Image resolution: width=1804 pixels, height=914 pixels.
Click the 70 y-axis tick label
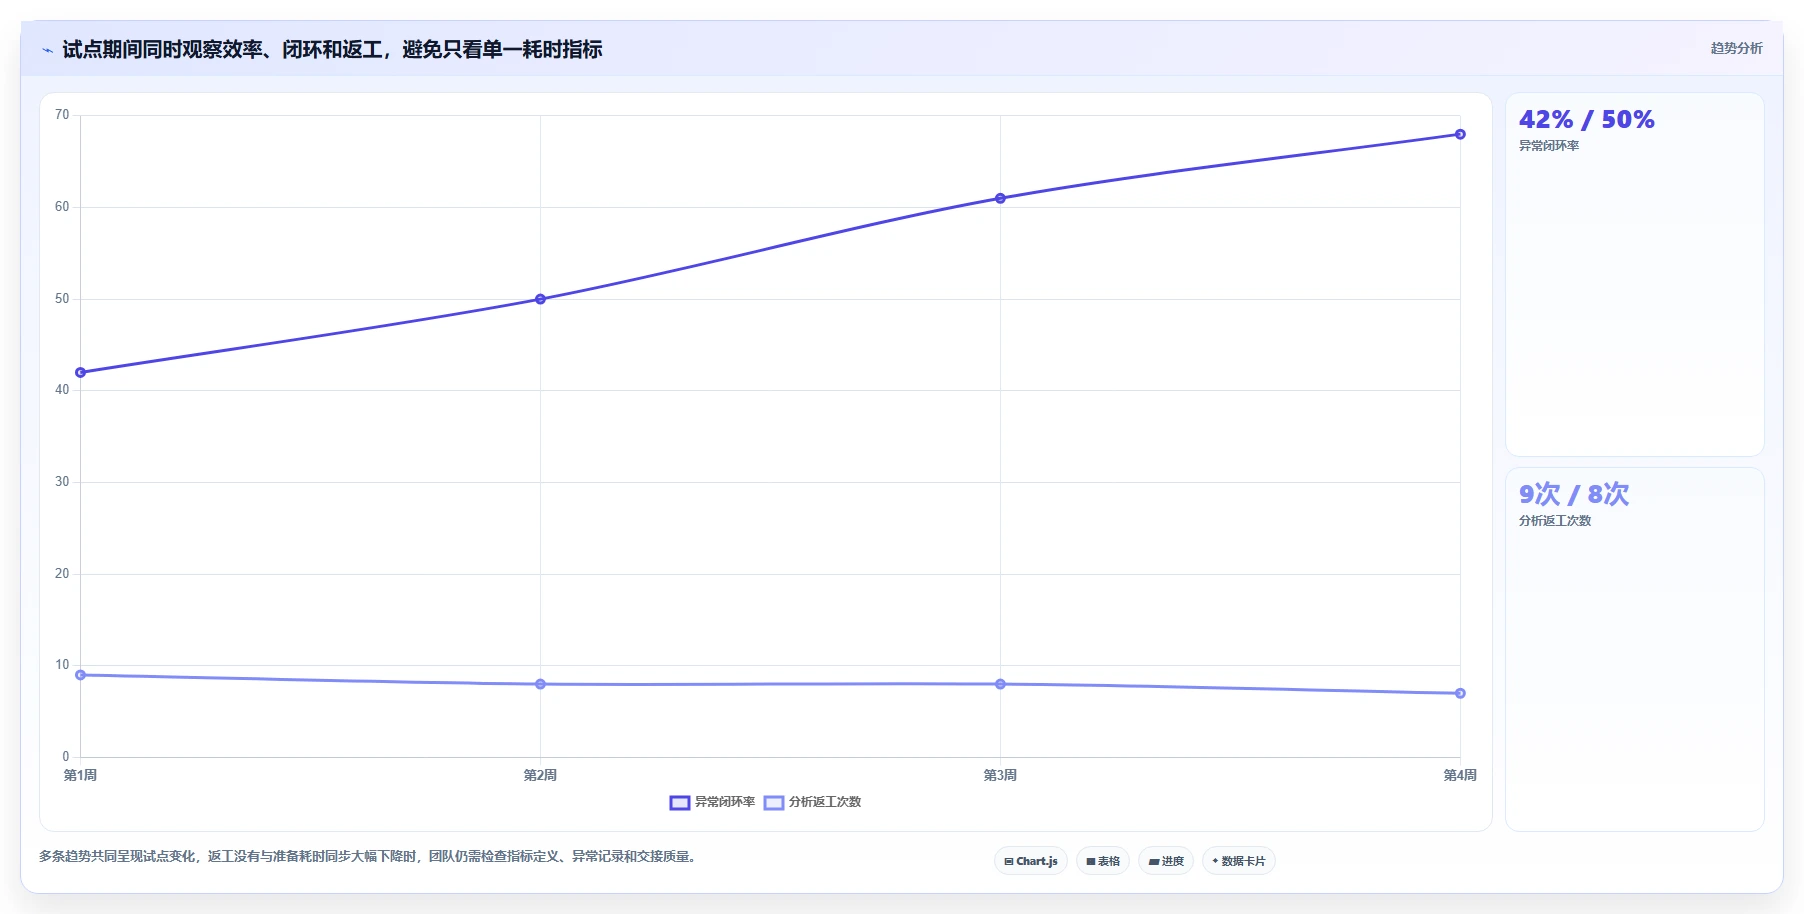click(x=62, y=115)
